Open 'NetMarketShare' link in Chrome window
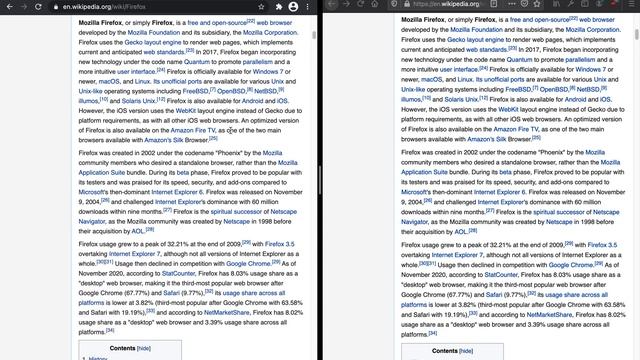This screenshot has height=360, width=640. pos(227,313)
